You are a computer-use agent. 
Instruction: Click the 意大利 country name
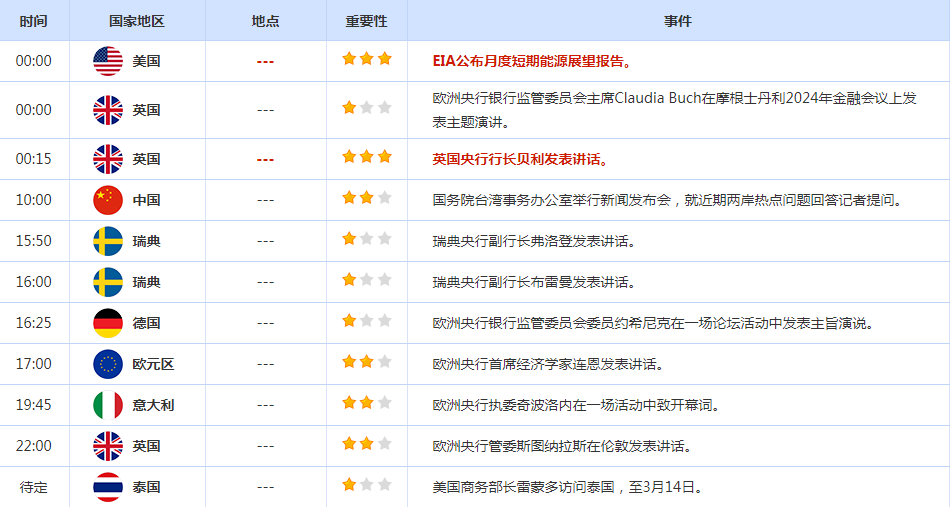[x=153, y=405]
